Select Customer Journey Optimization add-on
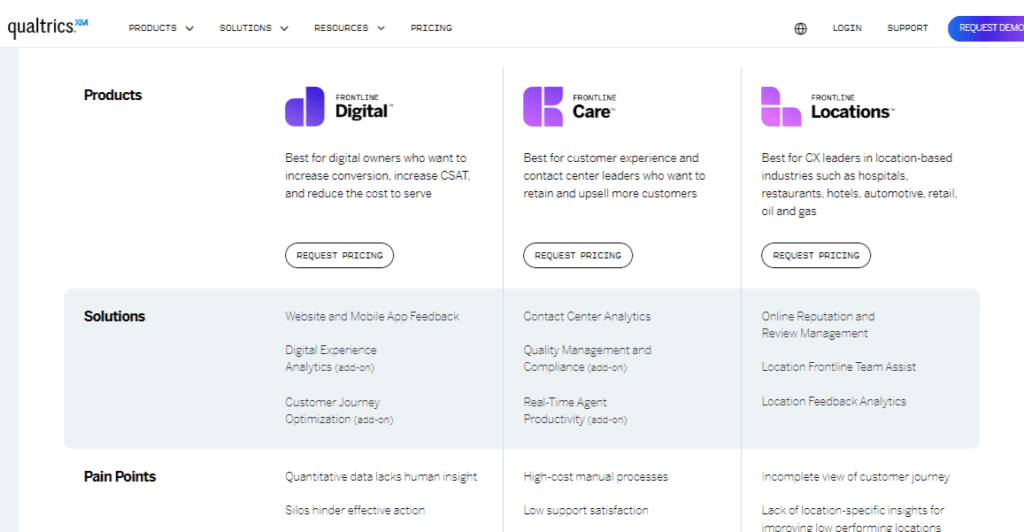The width and height of the screenshot is (1024, 532). click(339, 411)
